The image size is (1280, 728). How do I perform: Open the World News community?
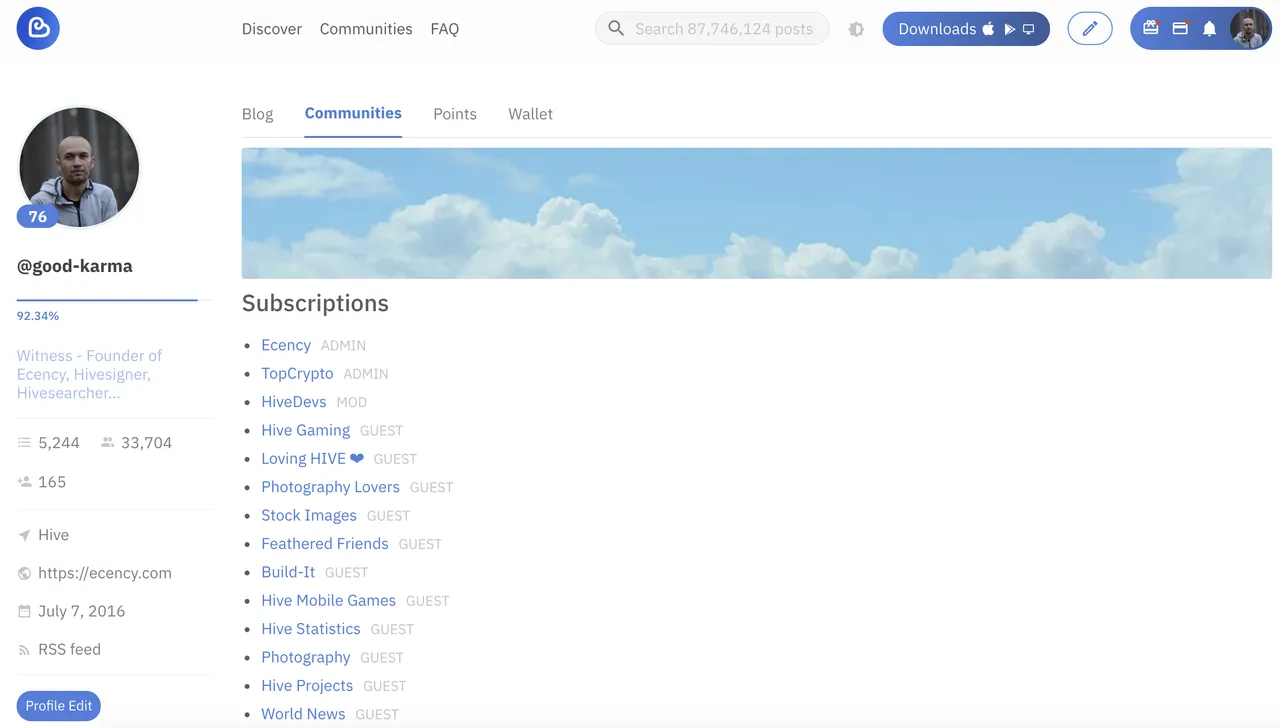click(303, 714)
